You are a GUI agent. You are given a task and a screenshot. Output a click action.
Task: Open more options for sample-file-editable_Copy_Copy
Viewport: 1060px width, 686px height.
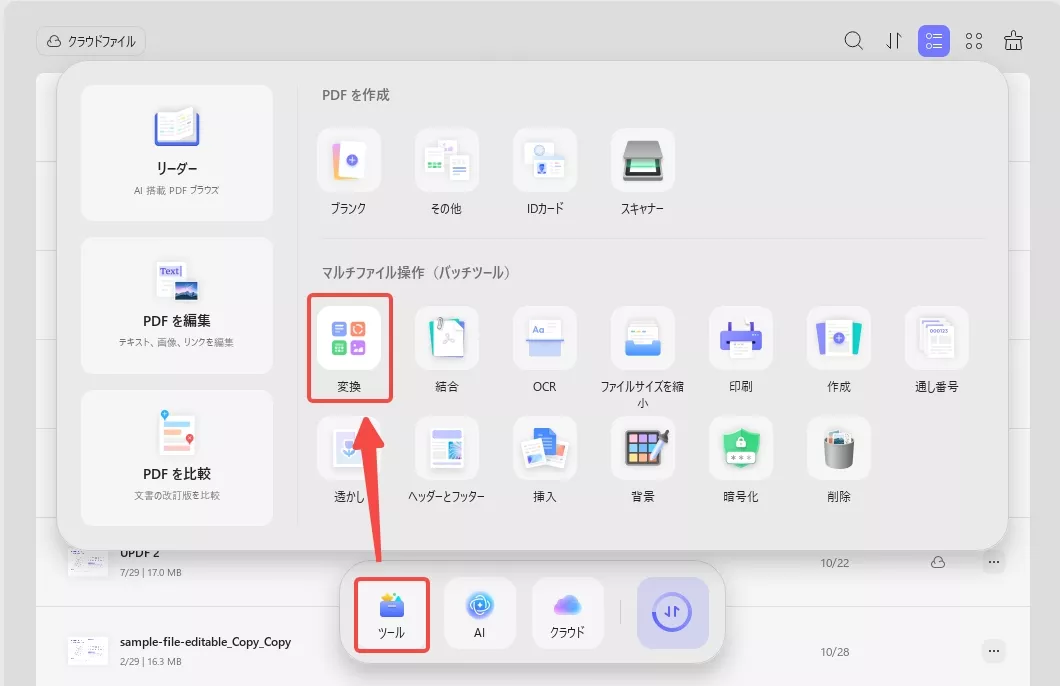point(994,650)
